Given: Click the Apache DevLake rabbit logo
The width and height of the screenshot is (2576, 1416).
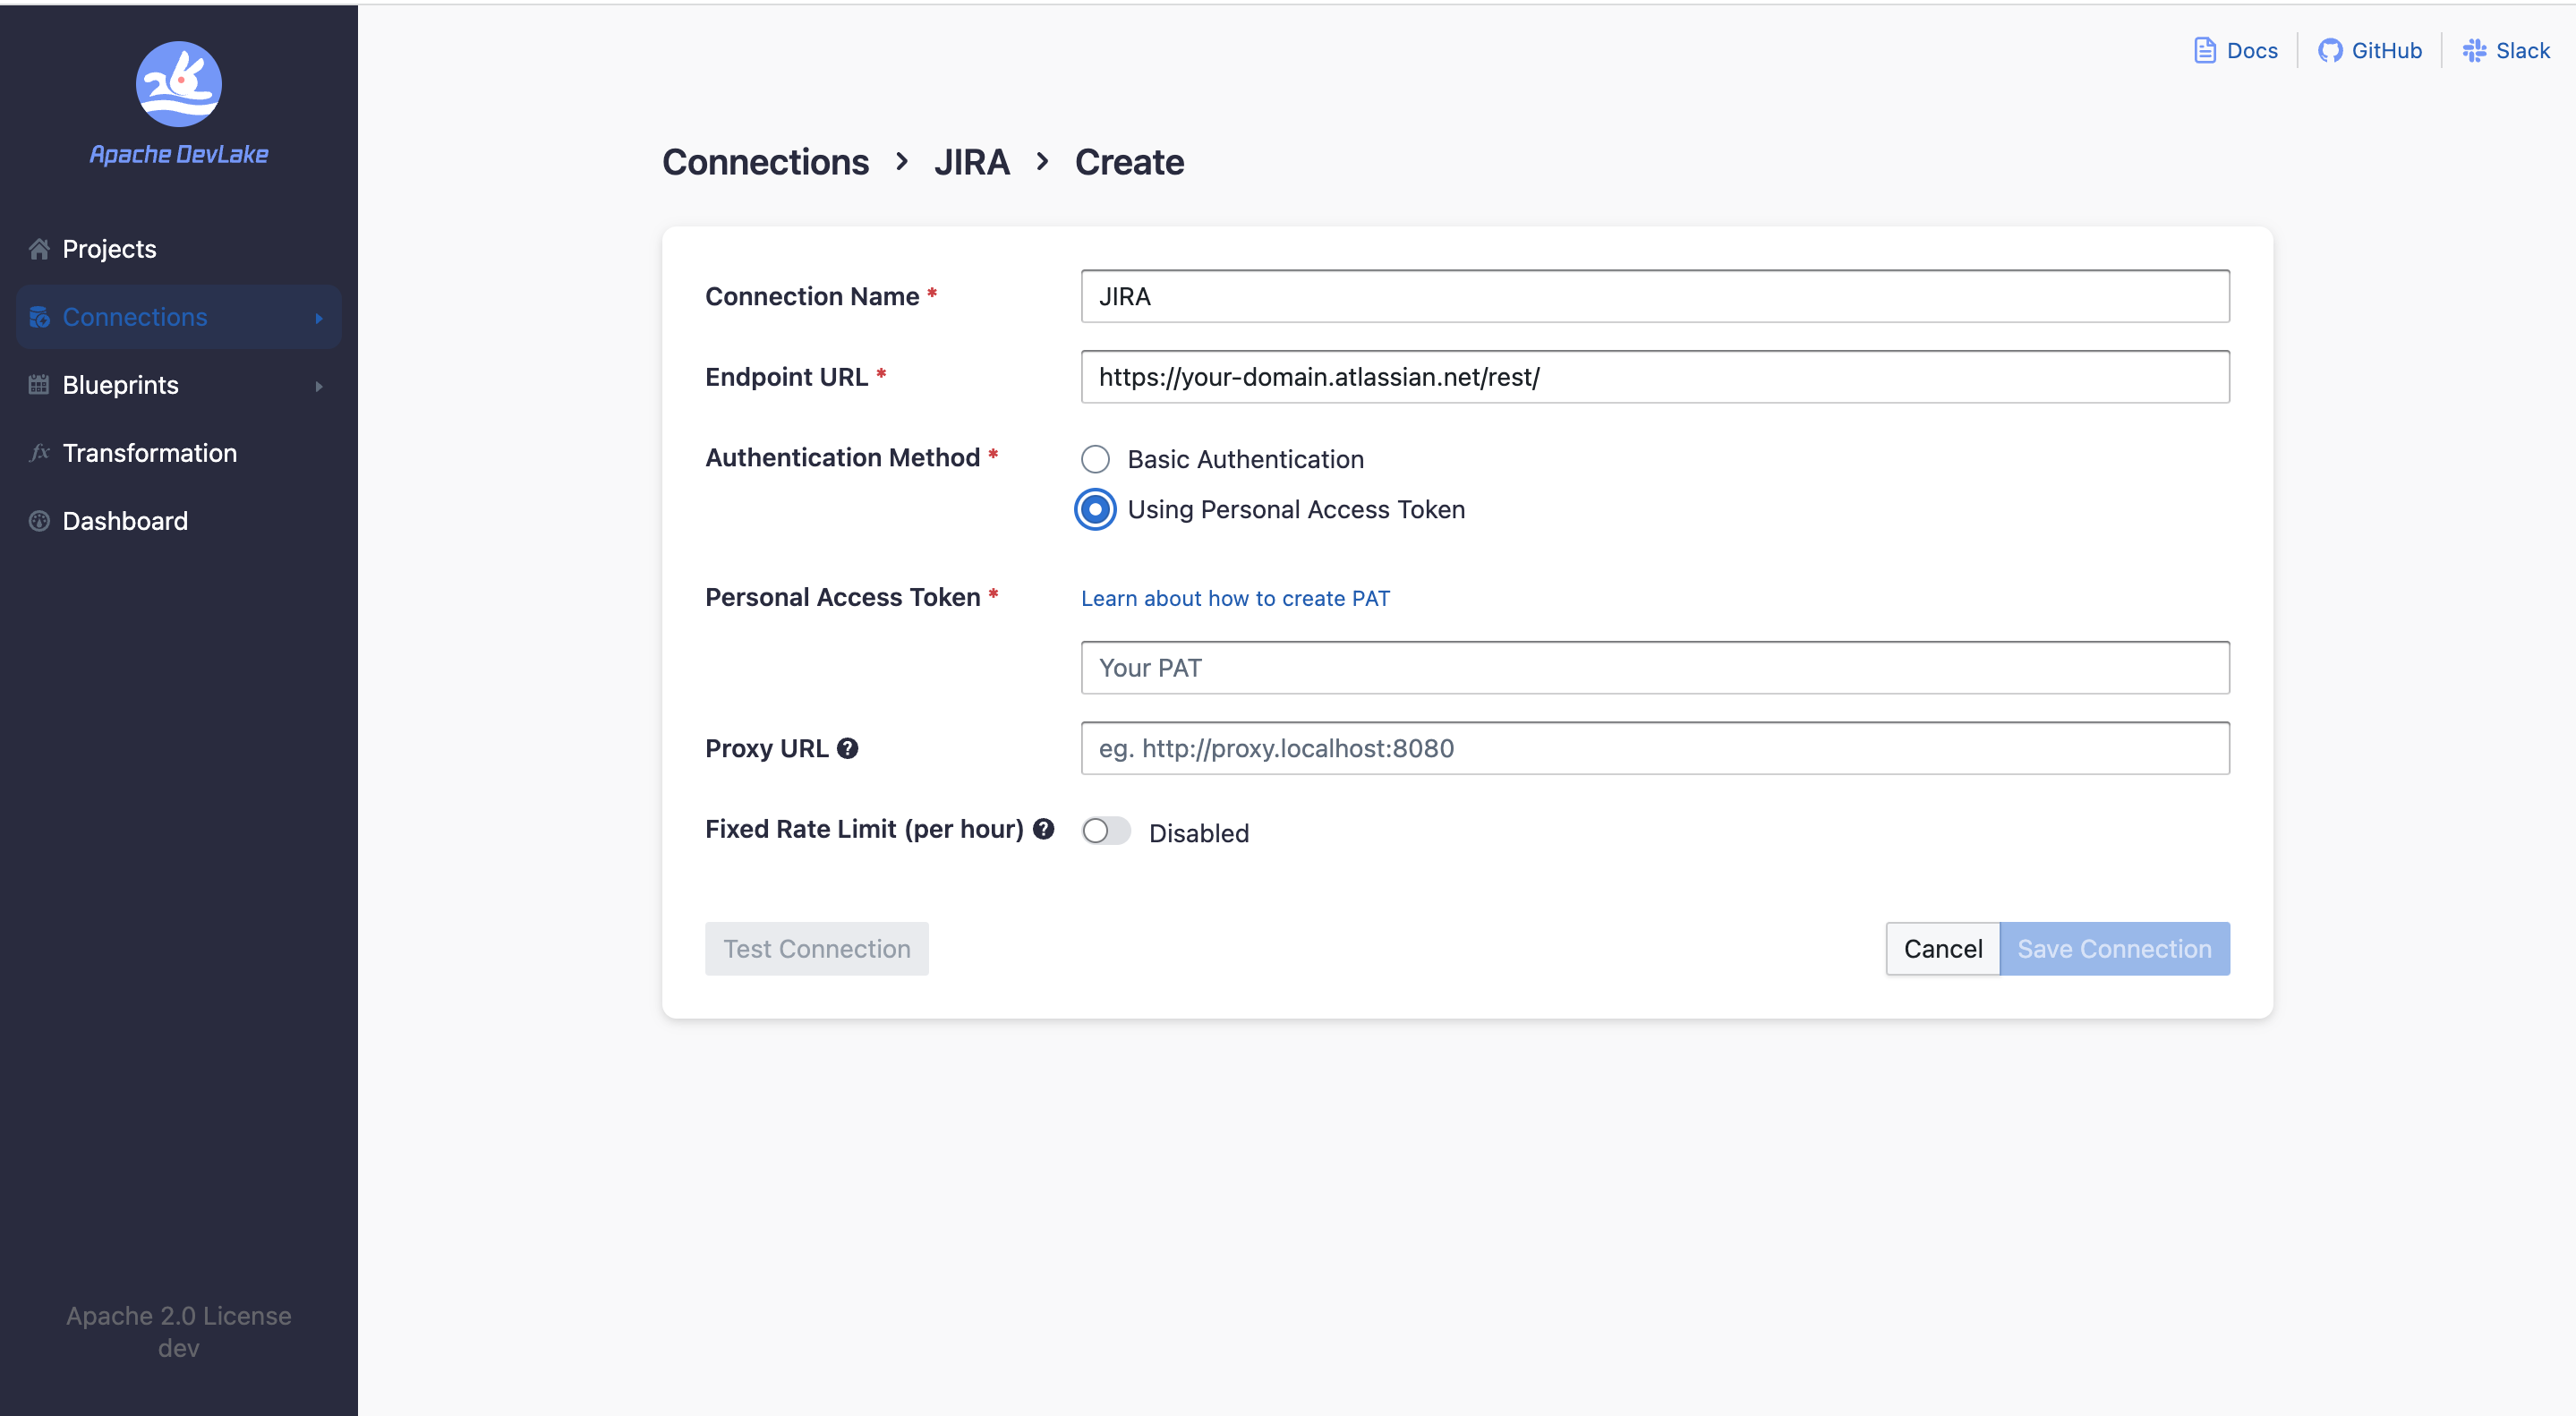Looking at the screenshot, I should click(178, 84).
